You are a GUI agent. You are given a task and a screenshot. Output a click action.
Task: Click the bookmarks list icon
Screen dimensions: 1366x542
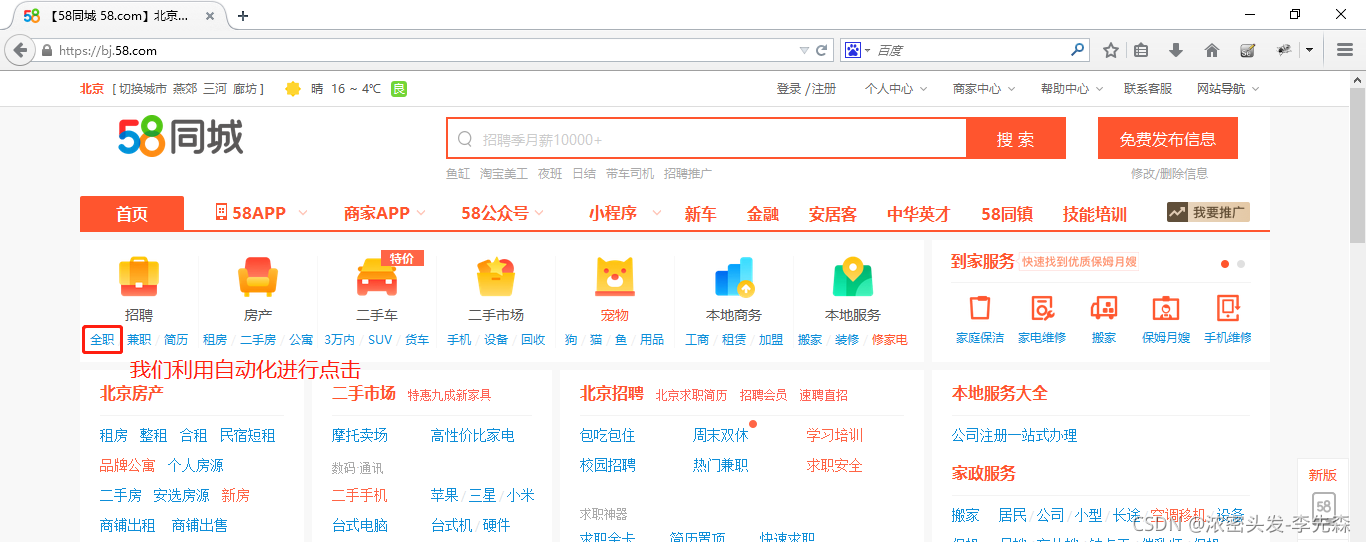[x=1141, y=50]
